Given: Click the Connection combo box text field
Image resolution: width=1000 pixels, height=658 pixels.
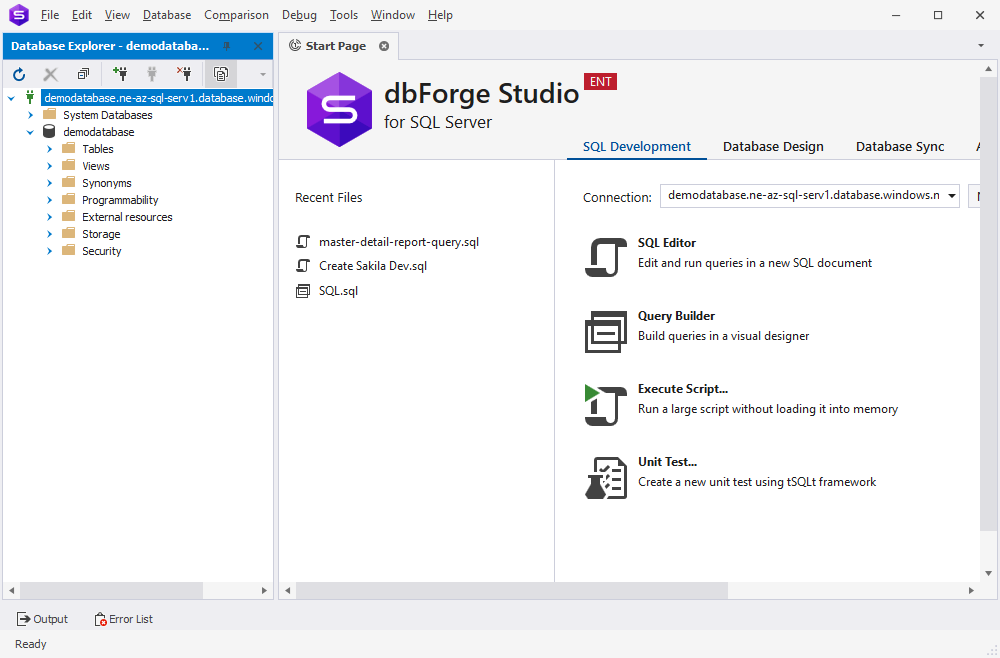Looking at the screenshot, I should 802,196.
